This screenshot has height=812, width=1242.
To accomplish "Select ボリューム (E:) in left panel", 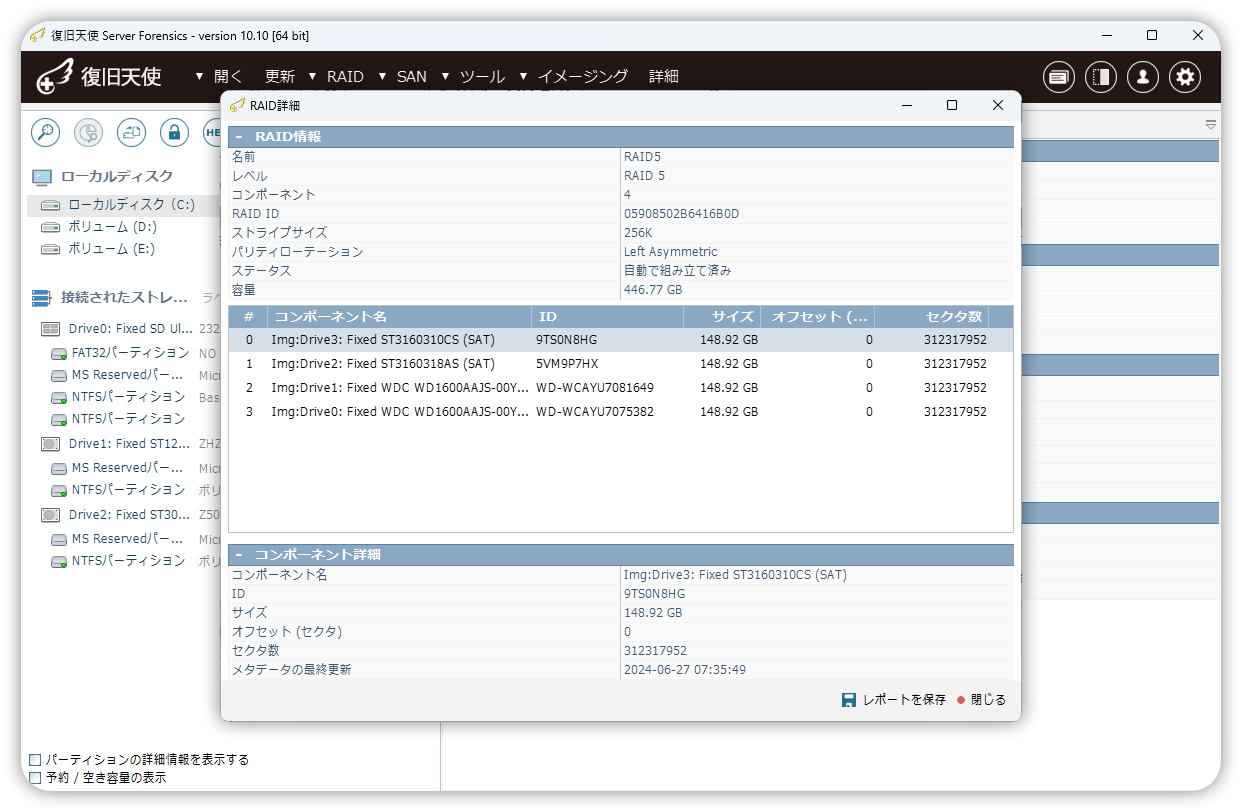I will [112, 250].
